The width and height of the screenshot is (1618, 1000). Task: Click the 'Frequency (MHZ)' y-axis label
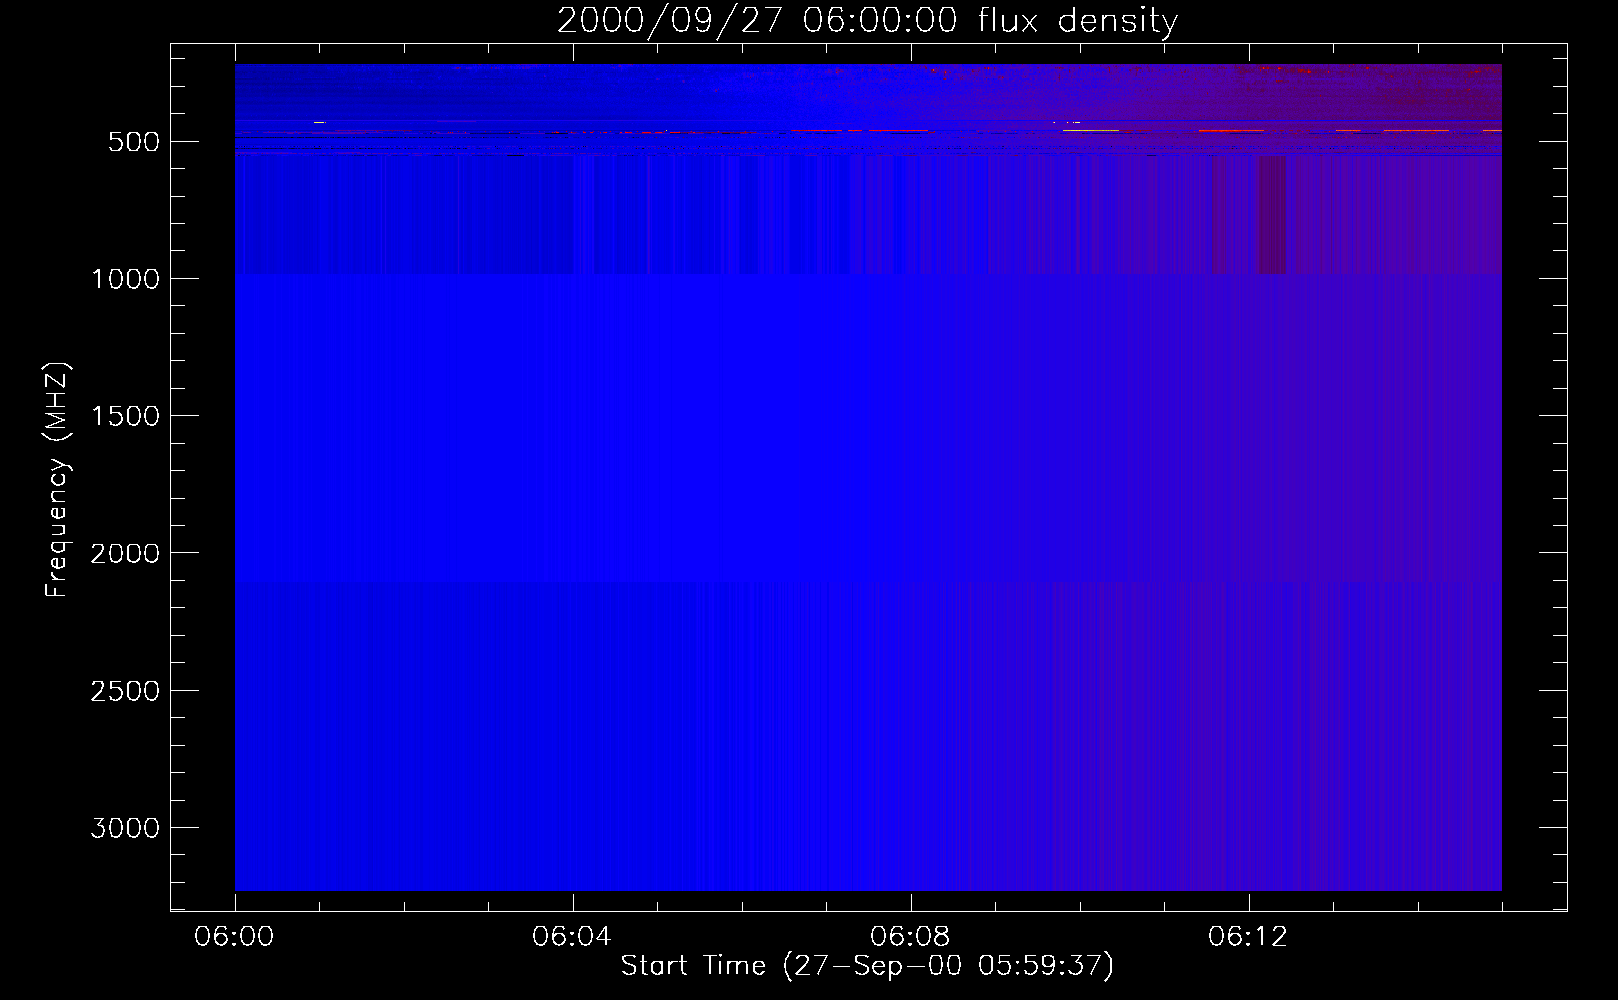pos(57,480)
